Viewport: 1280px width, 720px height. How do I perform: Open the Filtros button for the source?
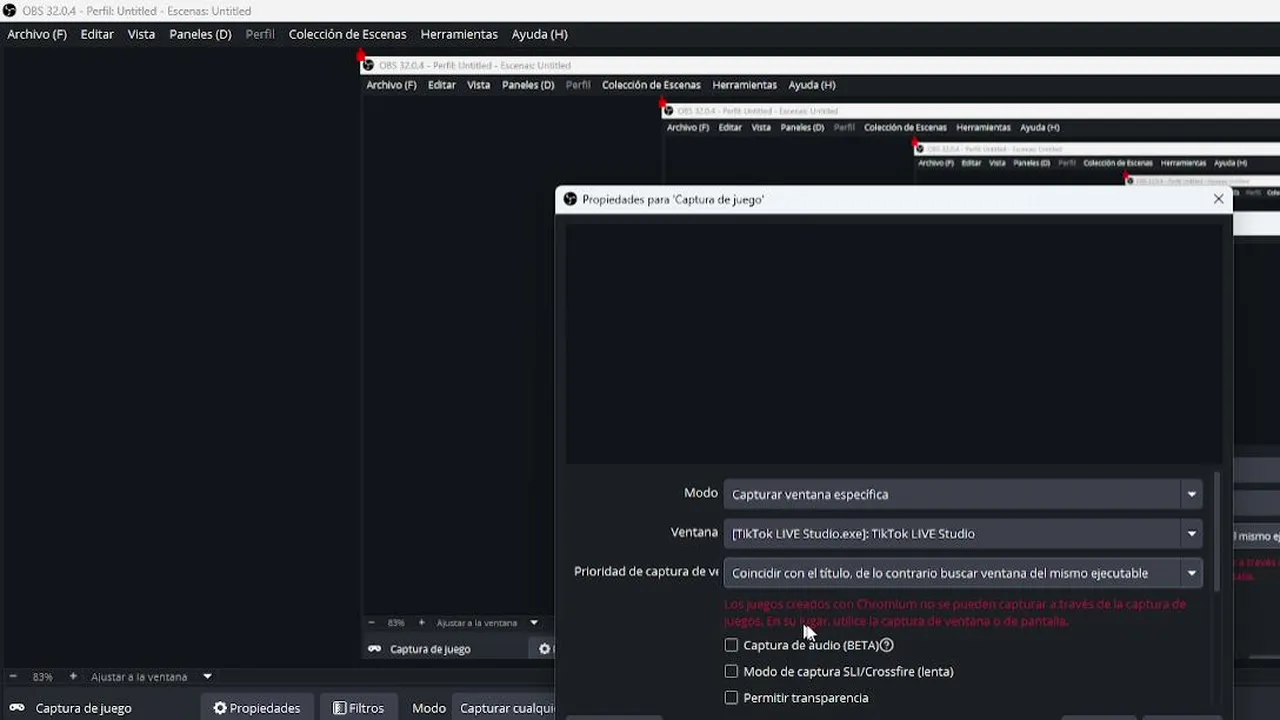tap(359, 708)
